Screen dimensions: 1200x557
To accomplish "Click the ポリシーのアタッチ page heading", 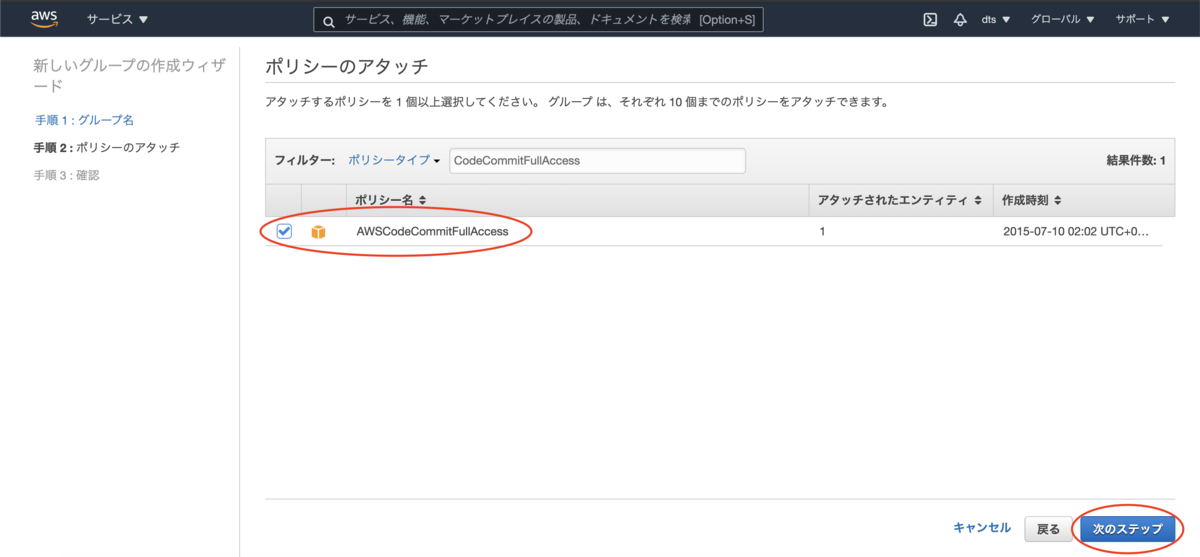I will click(x=347, y=67).
